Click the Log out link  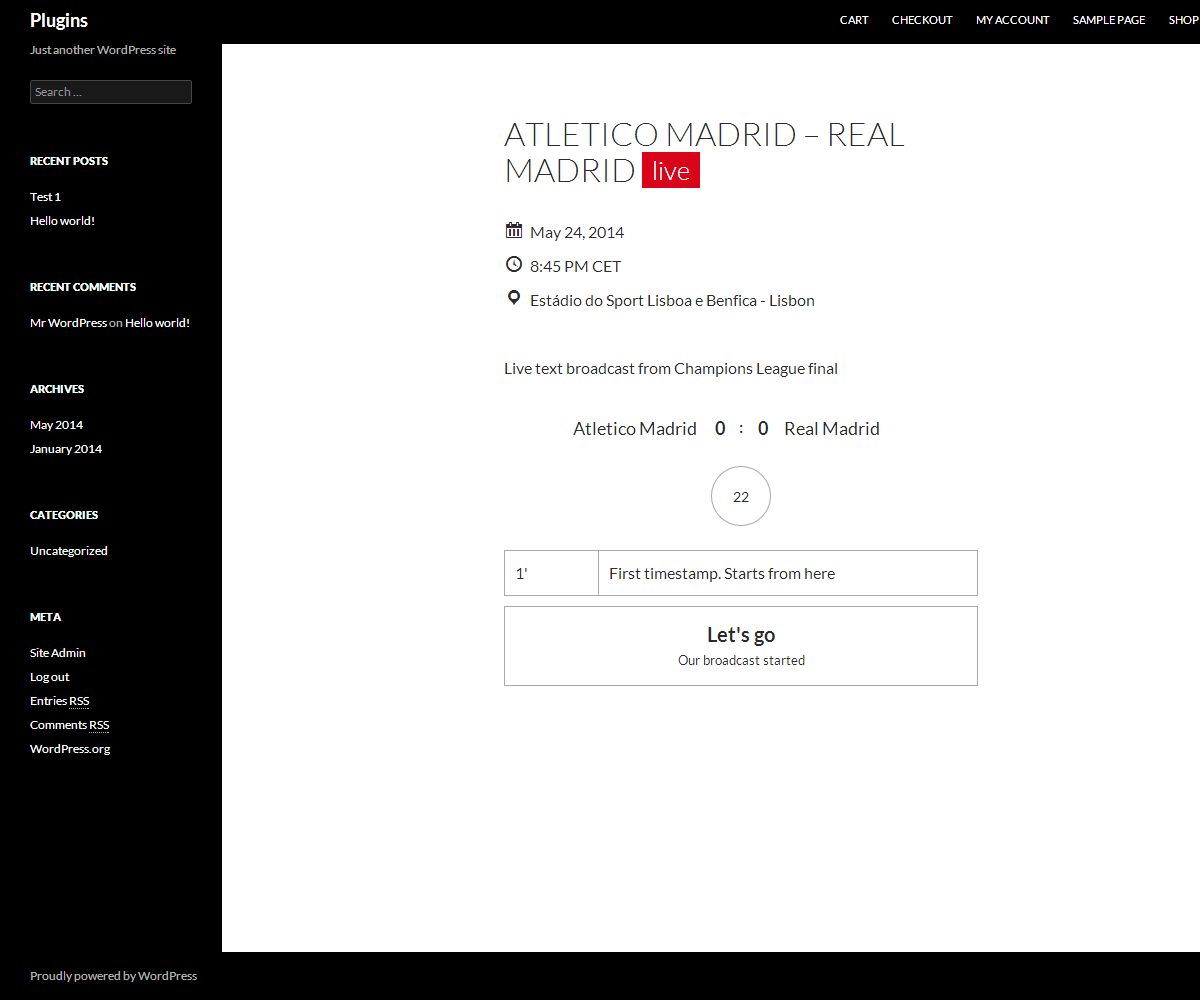pos(50,677)
